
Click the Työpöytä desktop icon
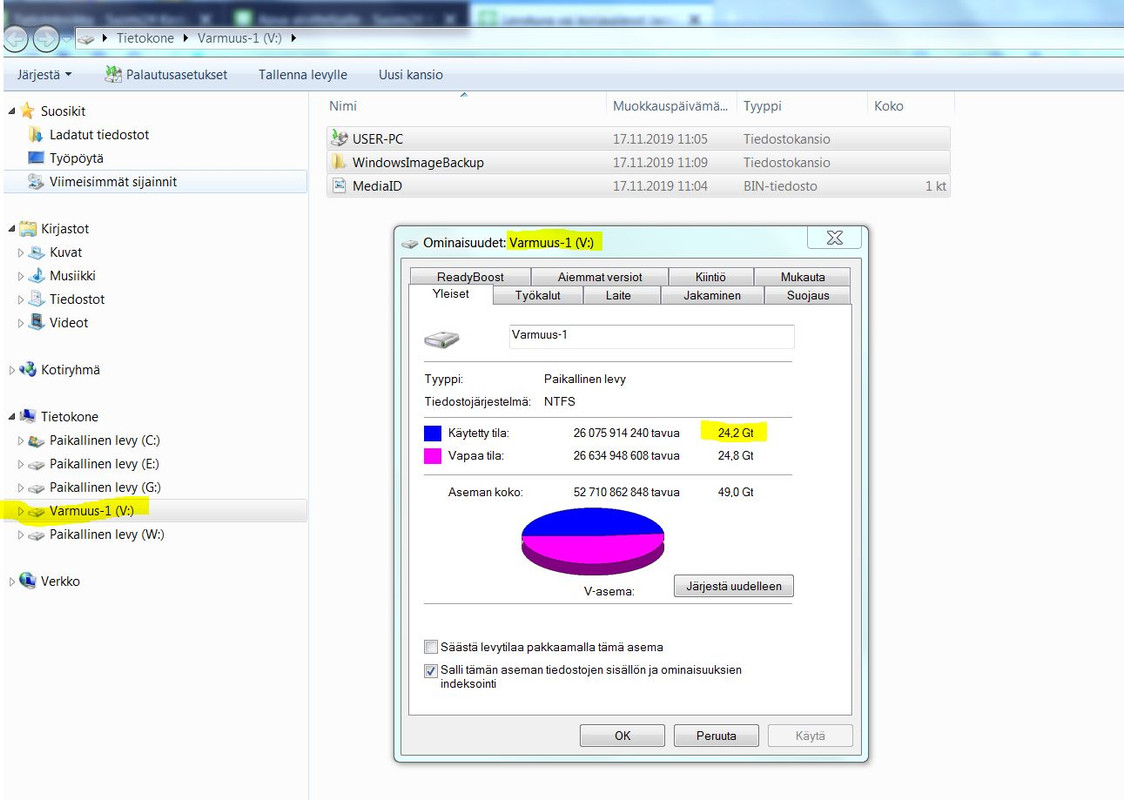click(x=36, y=158)
